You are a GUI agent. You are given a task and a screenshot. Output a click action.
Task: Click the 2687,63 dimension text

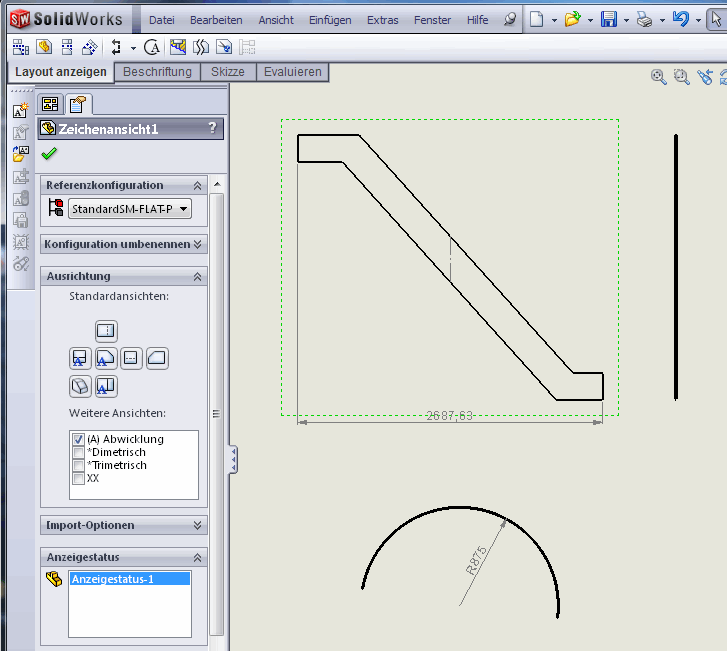pos(449,415)
